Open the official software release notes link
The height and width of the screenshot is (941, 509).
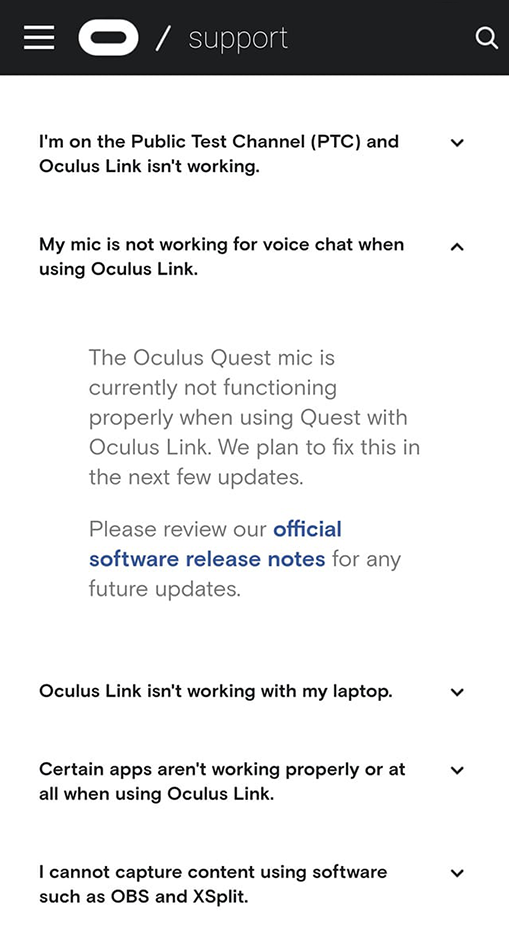click(x=215, y=544)
